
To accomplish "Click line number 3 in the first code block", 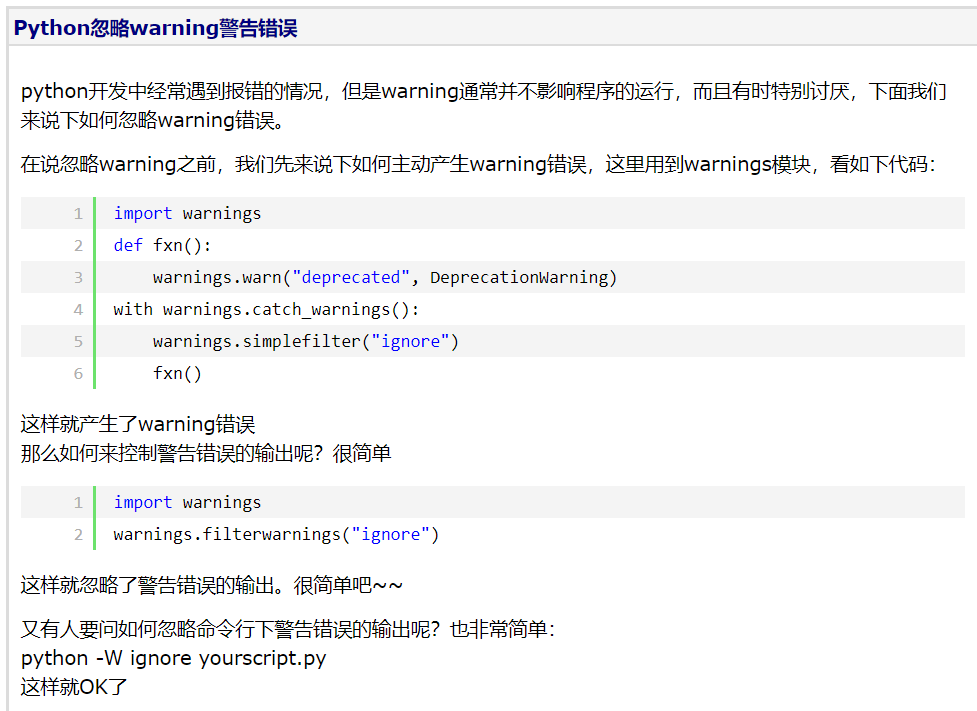I will coord(78,277).
